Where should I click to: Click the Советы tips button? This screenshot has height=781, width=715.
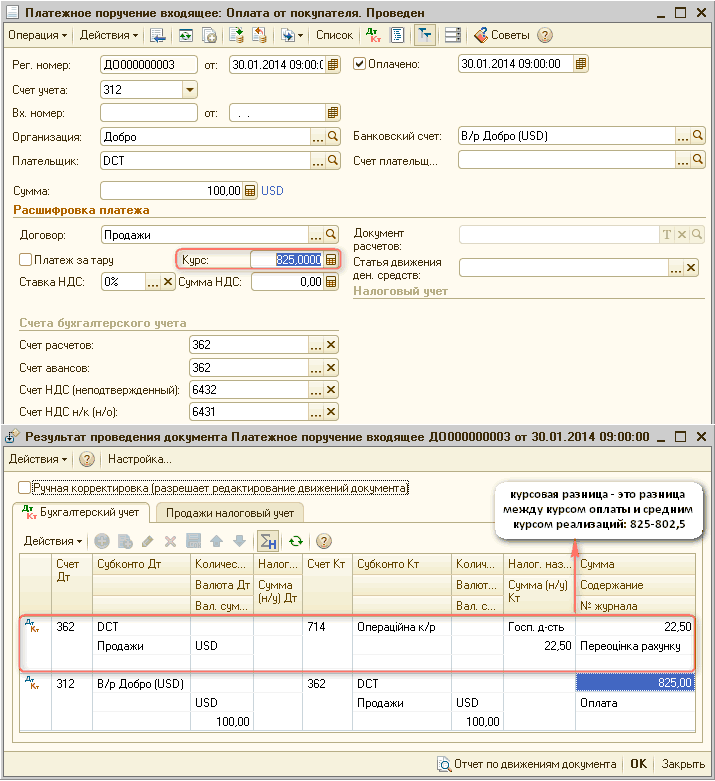click(502, 35)
